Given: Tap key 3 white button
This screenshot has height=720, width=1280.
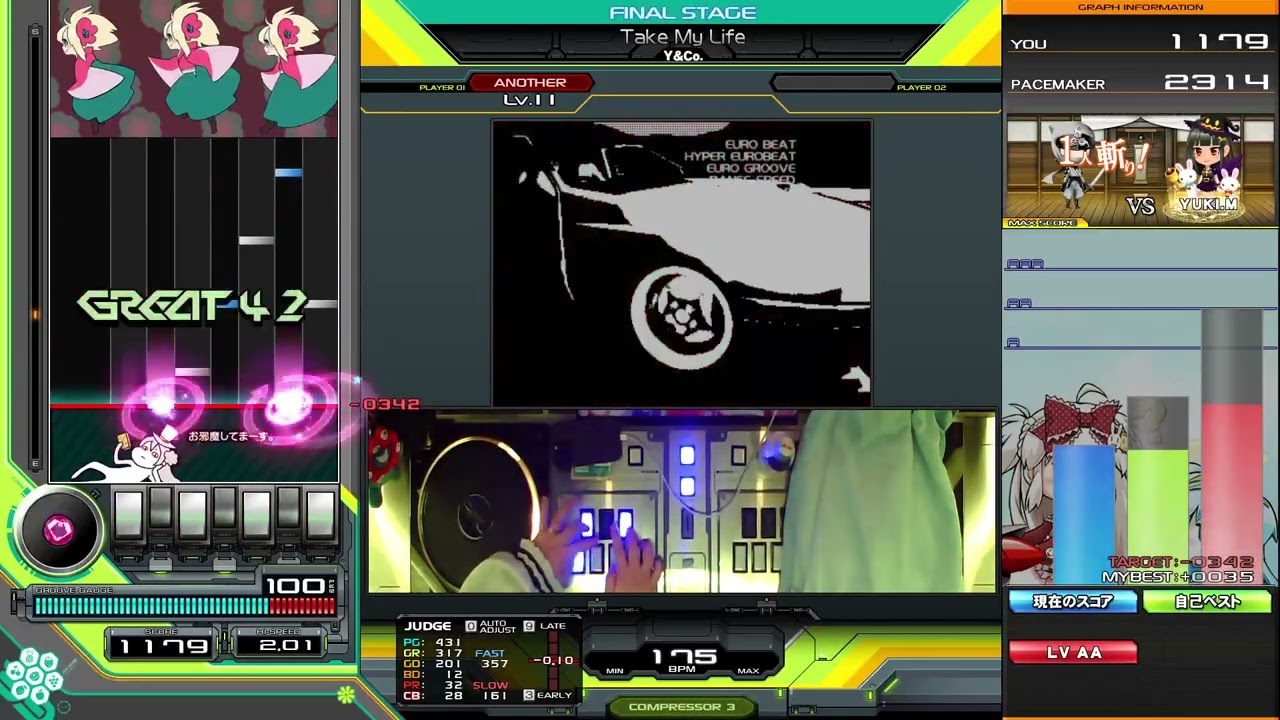Looking at the screenshot, I should [192, 514].
